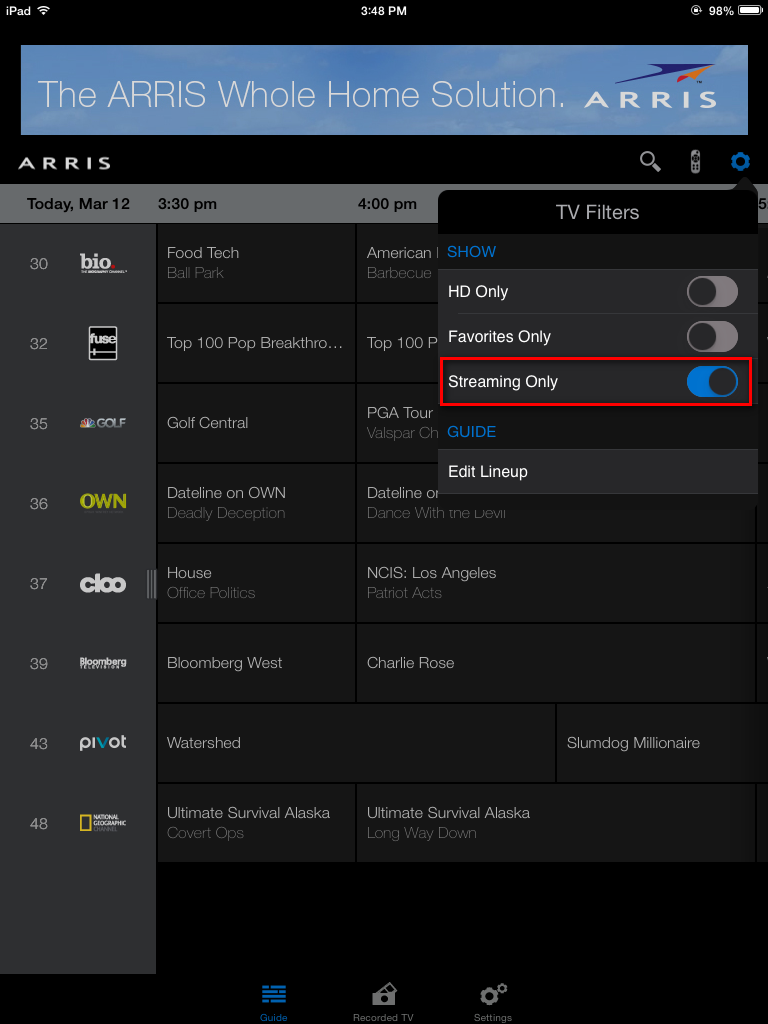Tap the 3:48 PM clock in status bar

tap(384, 10)
